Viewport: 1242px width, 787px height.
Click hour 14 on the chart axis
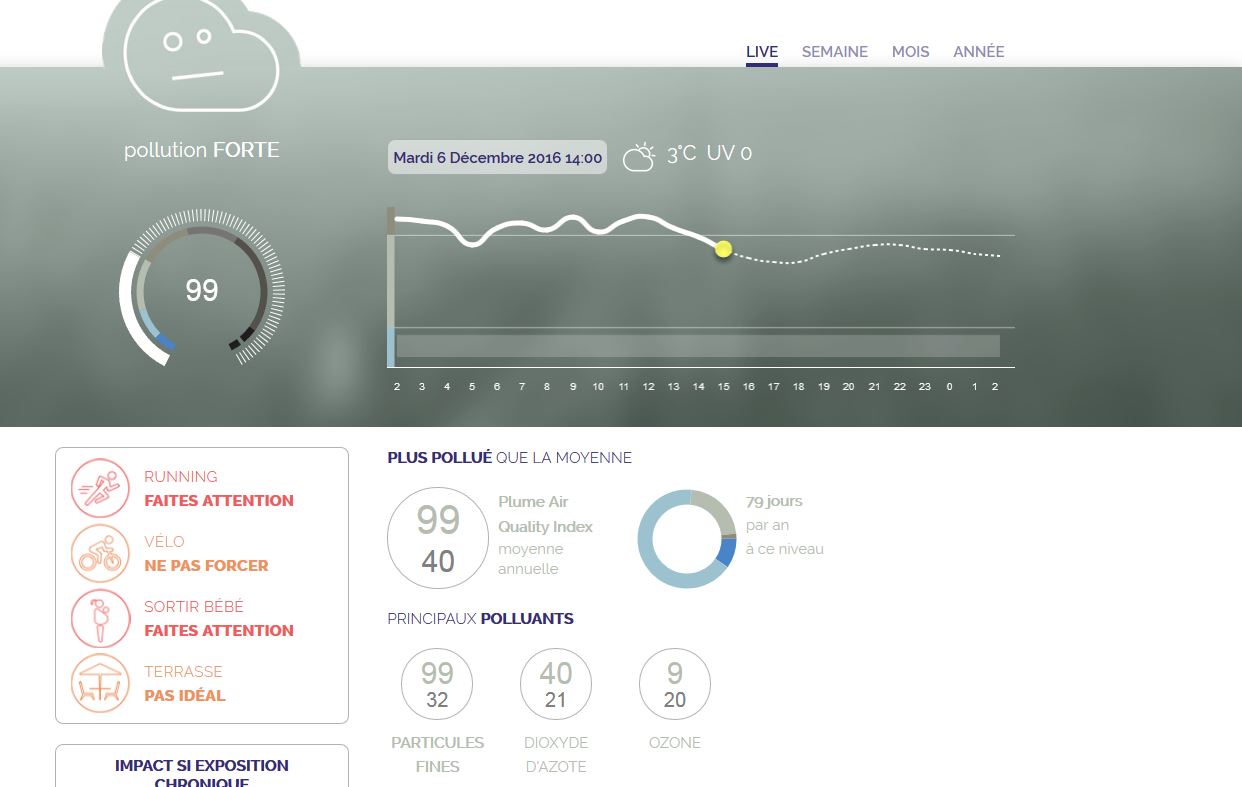click(x=698, y=386)
